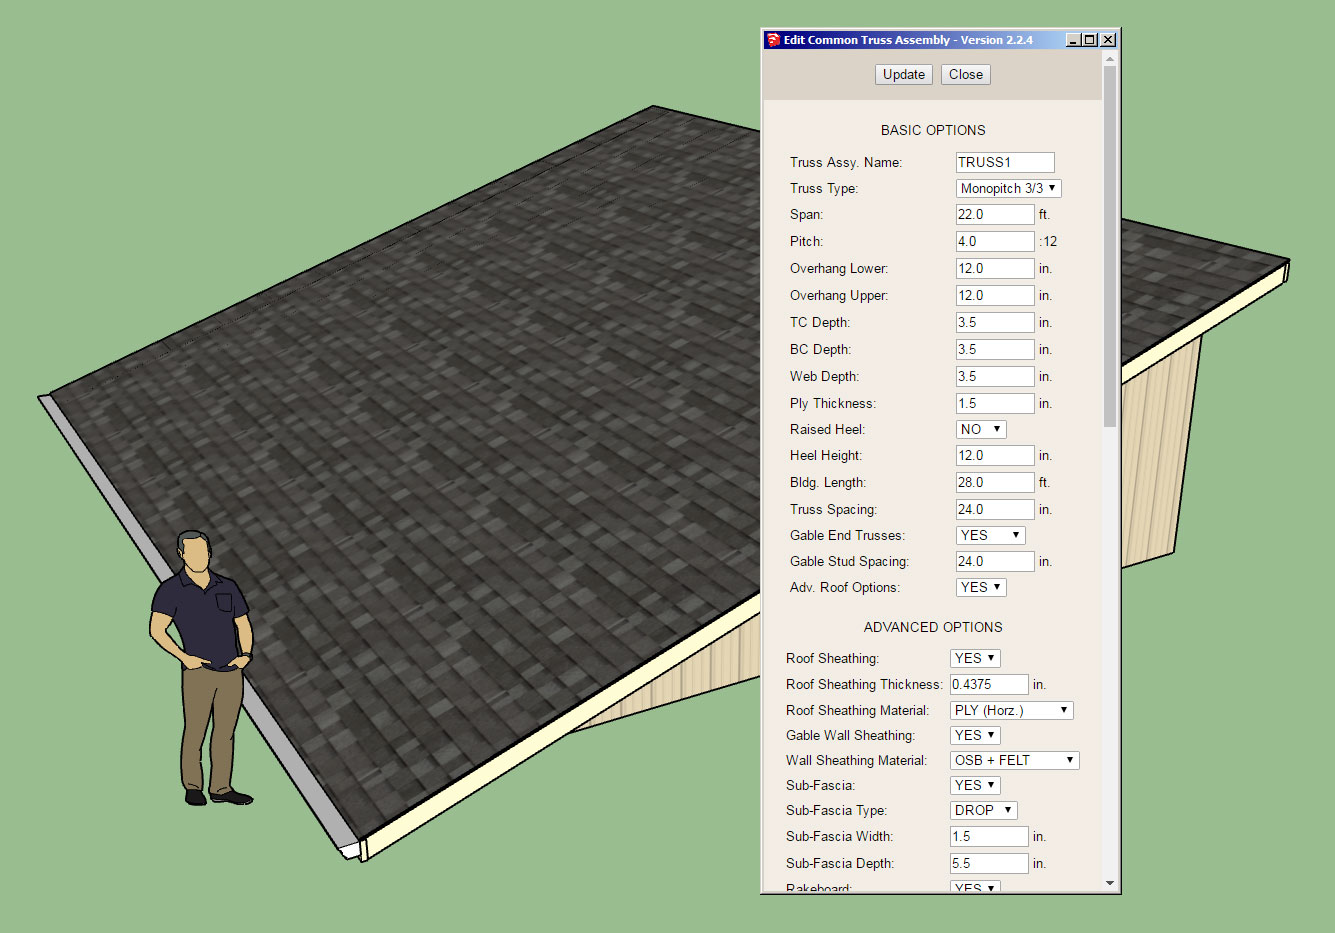Select the Pitch value field
The image size is (1335, 933).
pos(995,242)
